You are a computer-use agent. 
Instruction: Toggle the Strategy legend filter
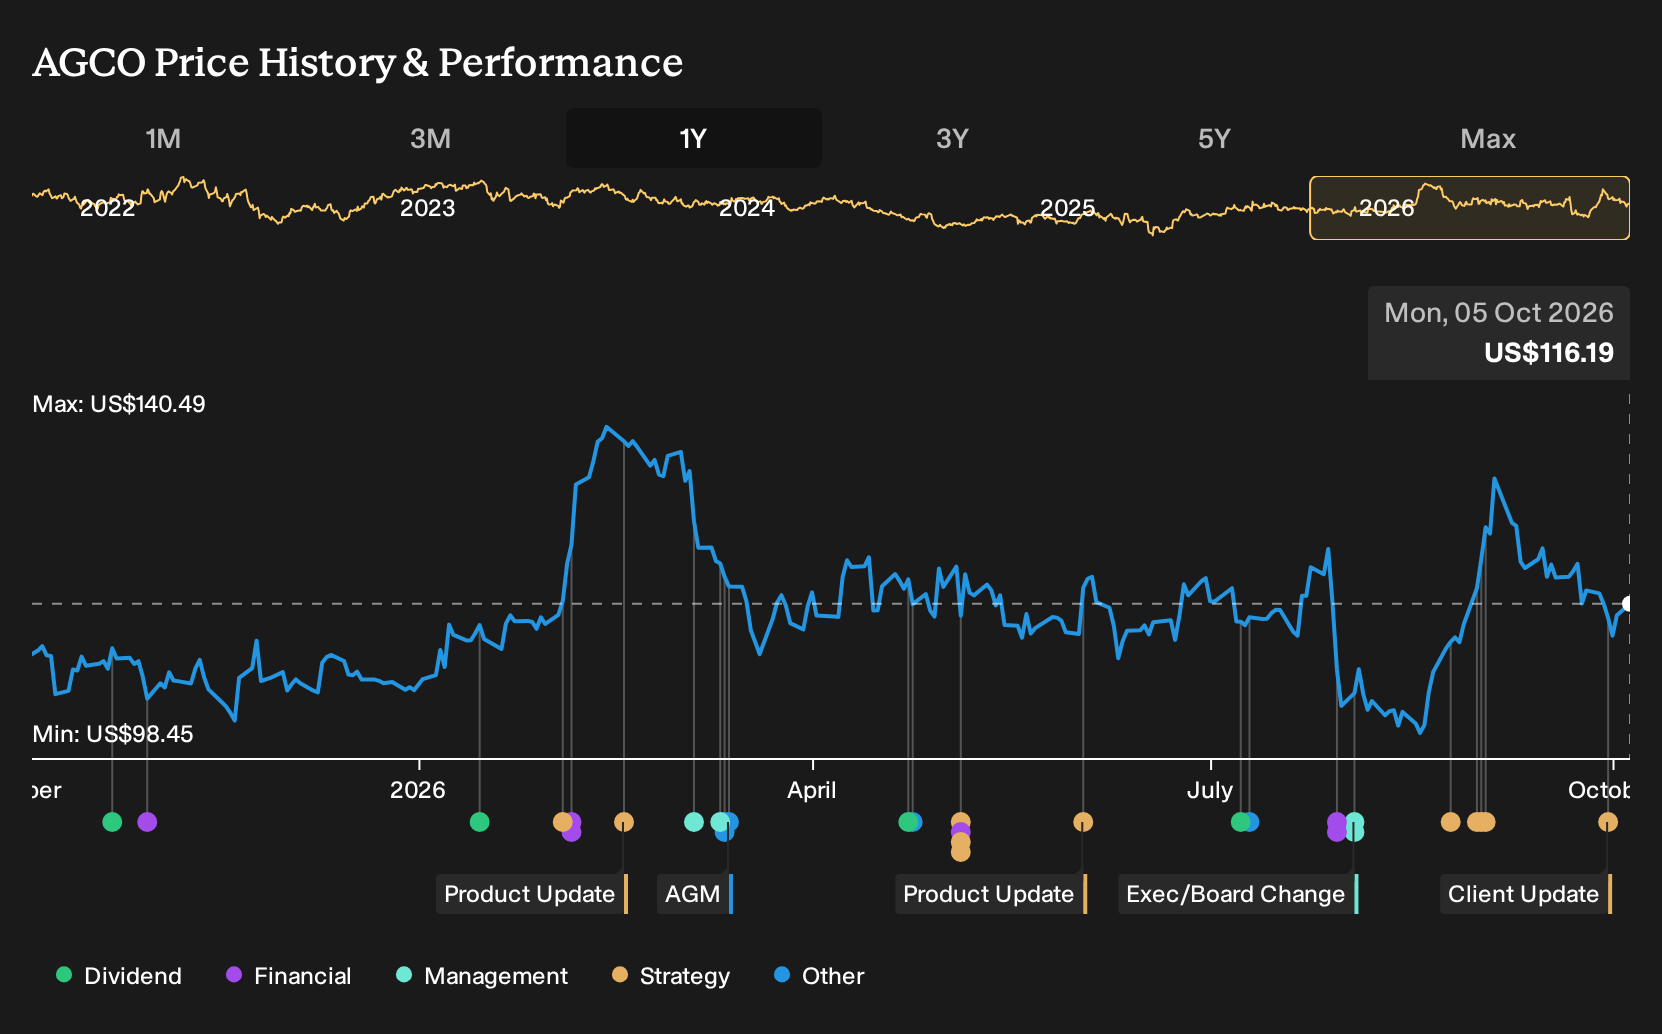(671, 976)
